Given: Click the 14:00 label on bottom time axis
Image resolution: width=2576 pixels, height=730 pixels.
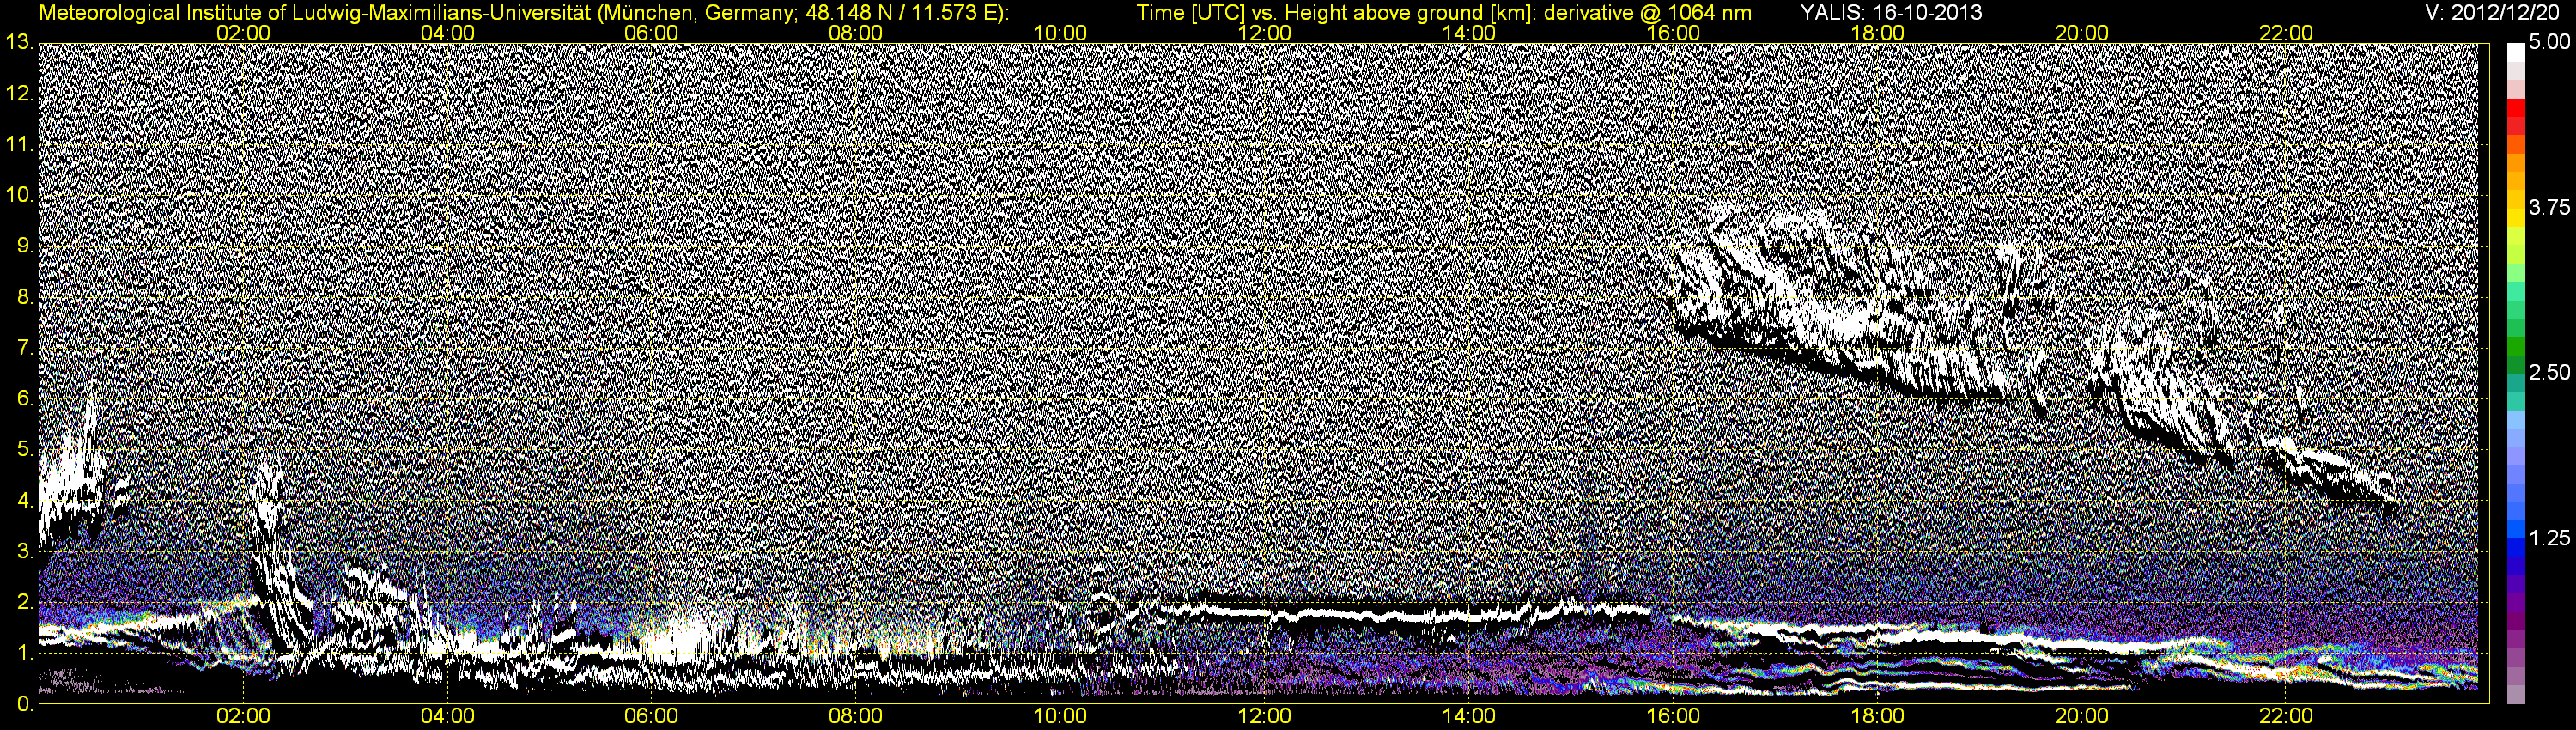Looking at the screenshot, I should [1469, 717].
